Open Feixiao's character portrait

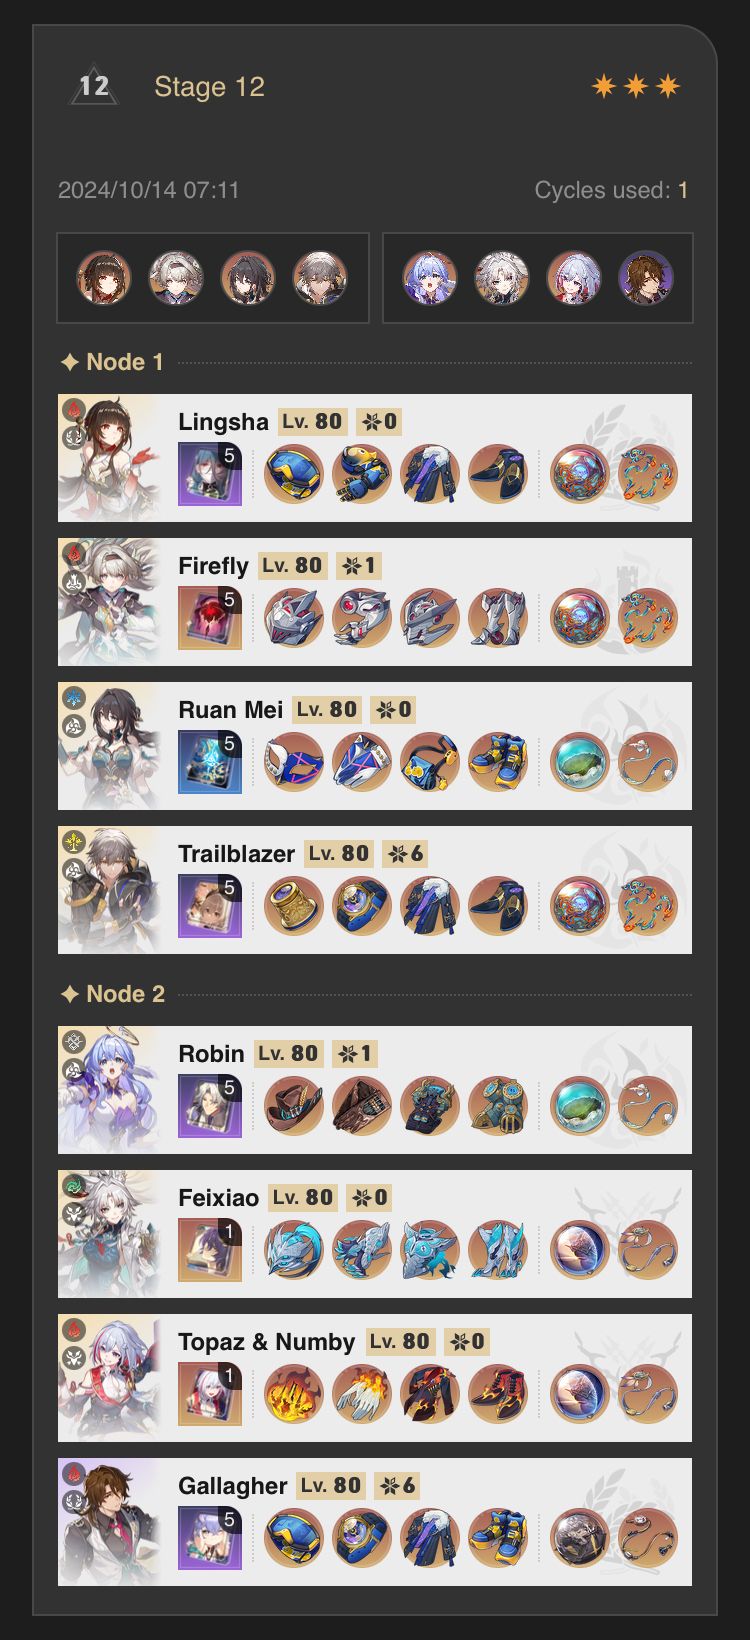(110, 1234)
